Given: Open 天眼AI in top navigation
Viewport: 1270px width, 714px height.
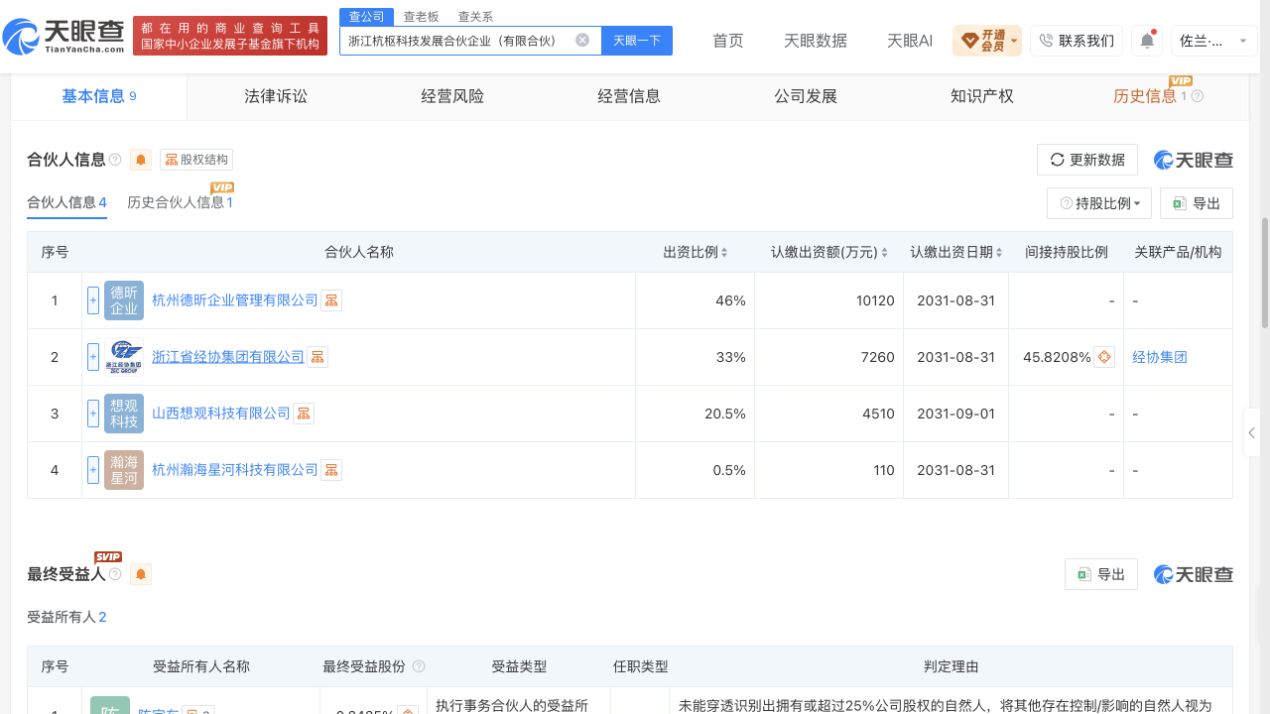Looking at the screenshot, I should (x=910, y=41).
